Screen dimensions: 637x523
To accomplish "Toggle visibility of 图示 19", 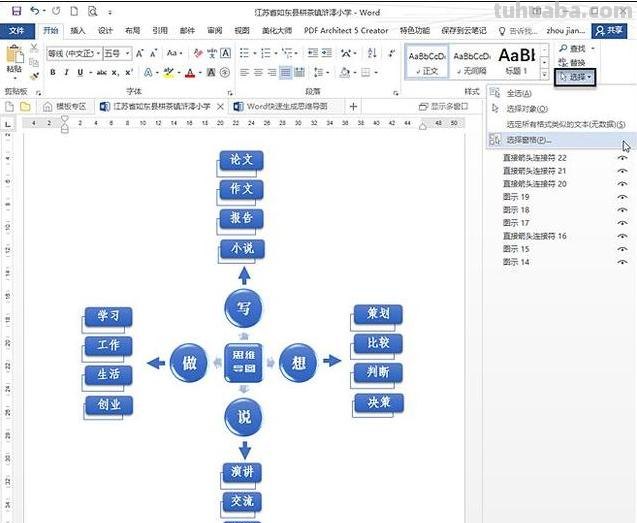I will pyautogui.click(x=622, y=197).
